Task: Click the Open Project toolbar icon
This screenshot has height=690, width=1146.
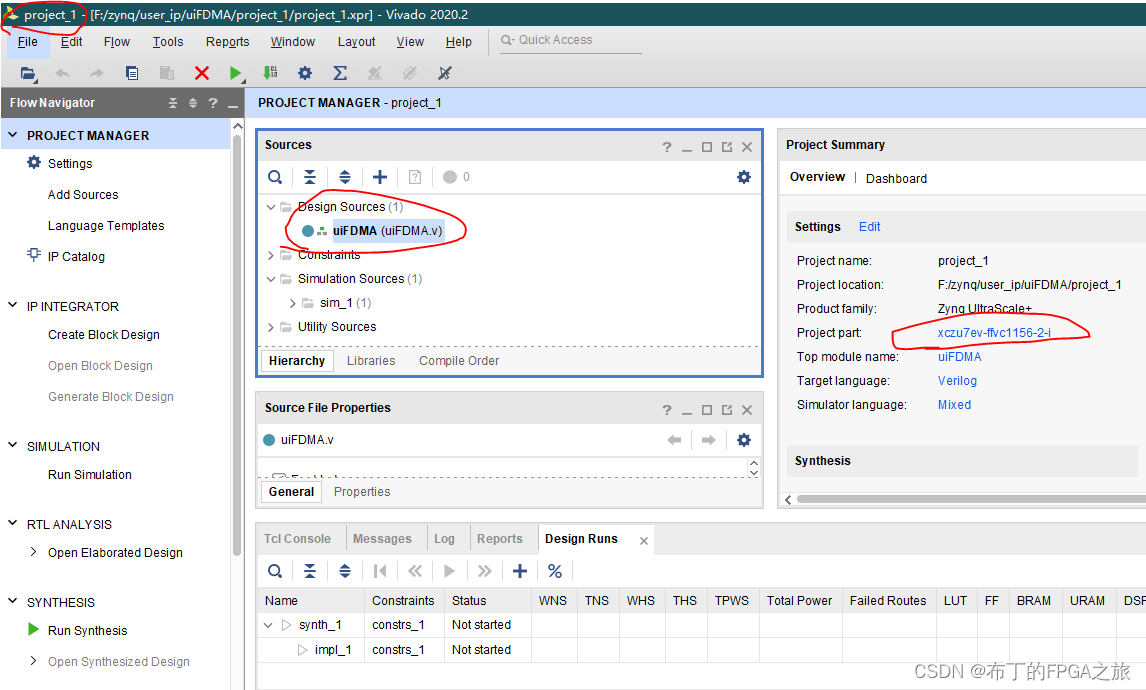Action: [28, 73]
